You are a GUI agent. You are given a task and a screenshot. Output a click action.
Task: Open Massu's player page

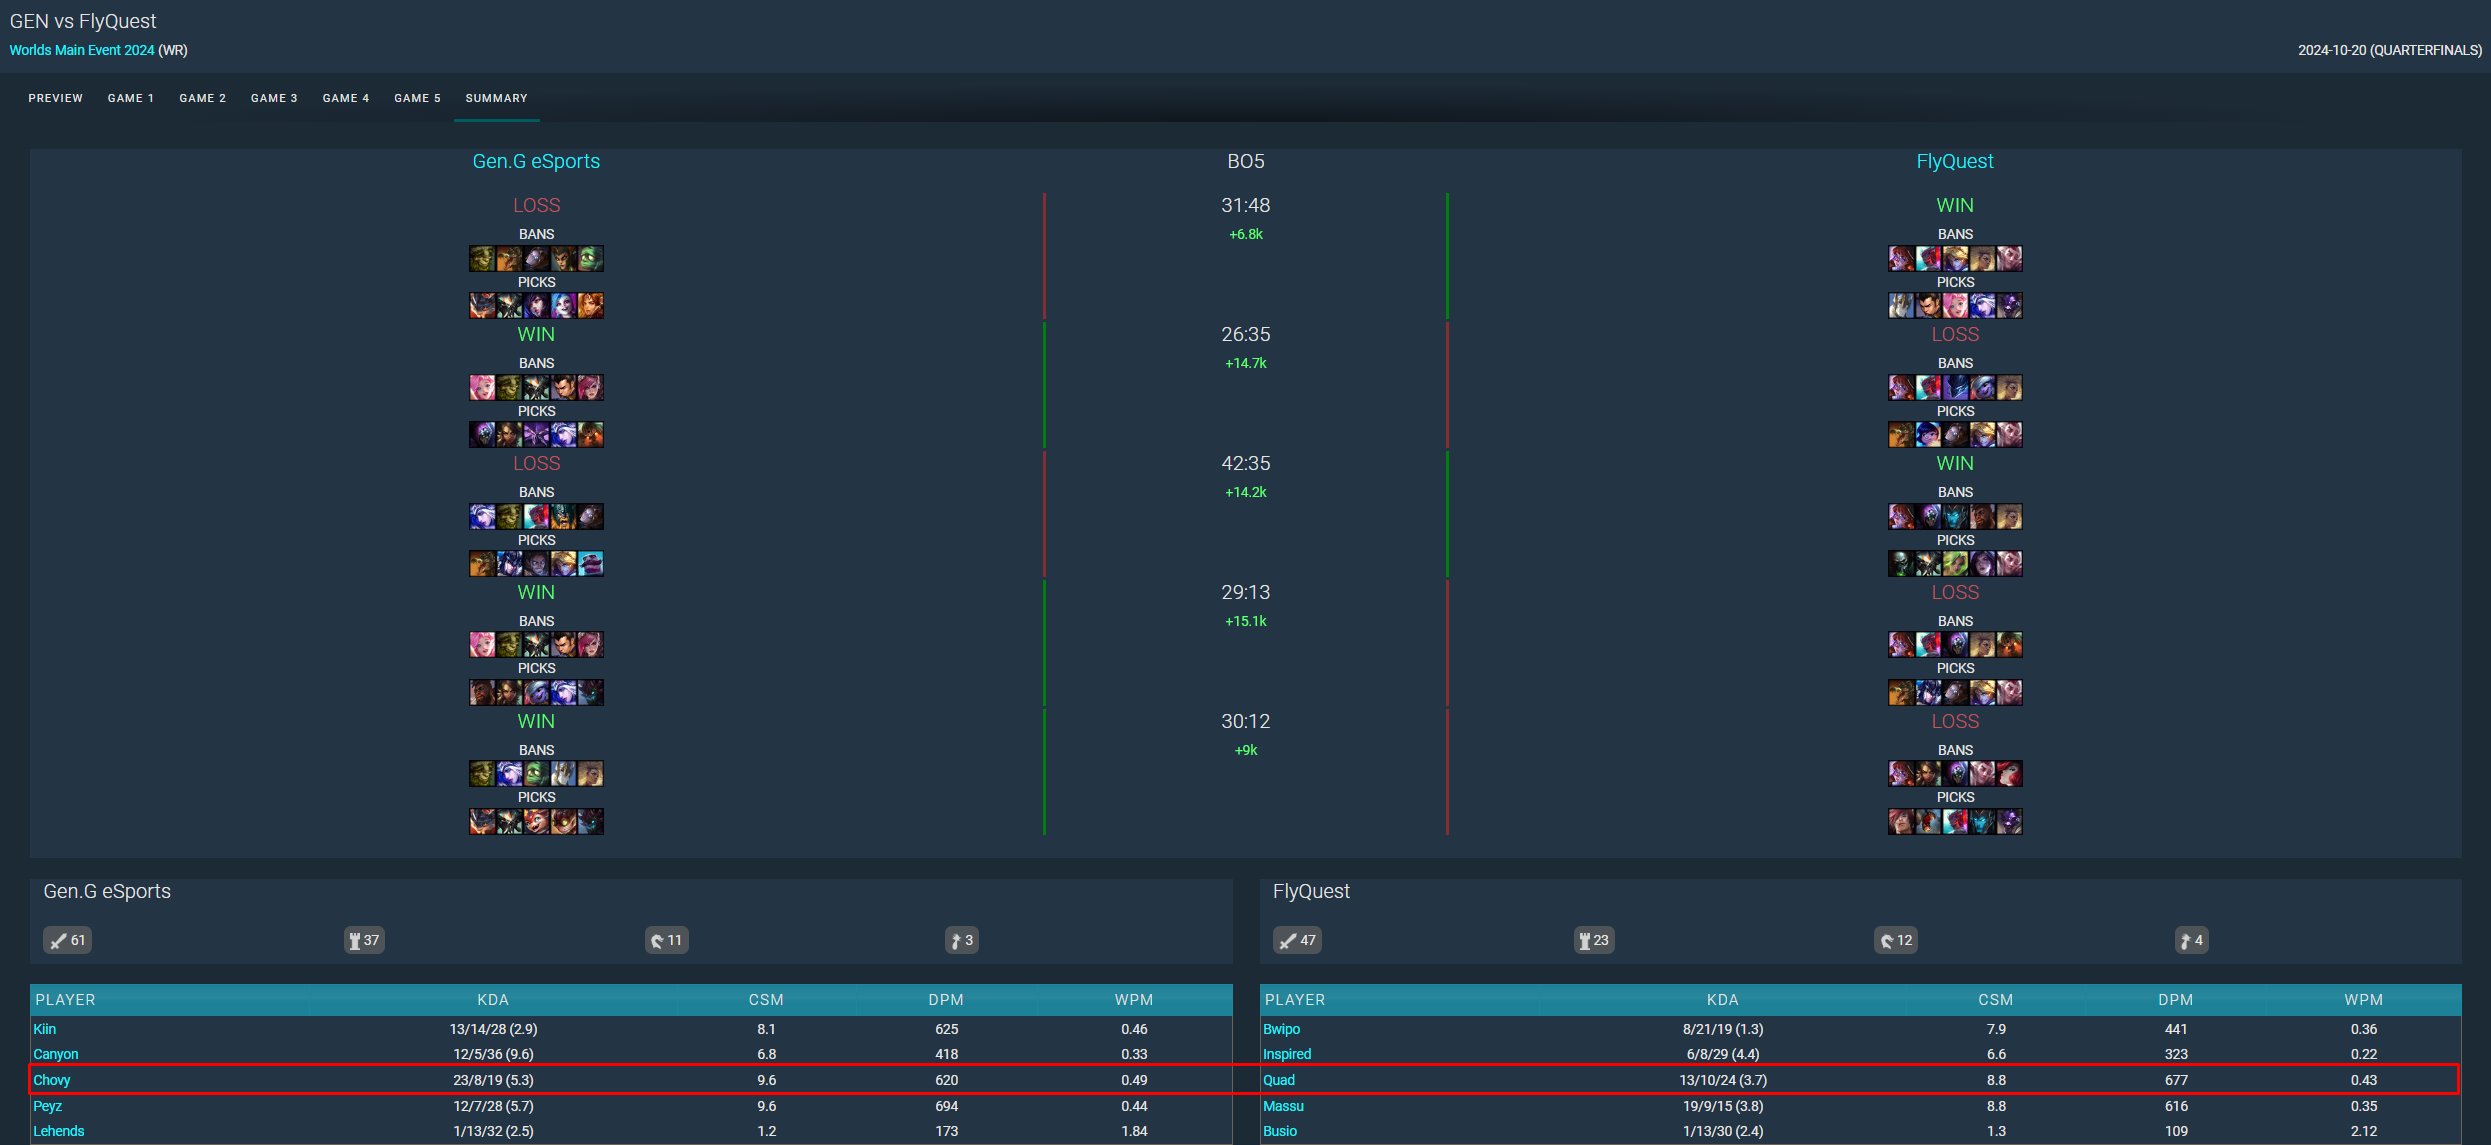point(1283,1106)
